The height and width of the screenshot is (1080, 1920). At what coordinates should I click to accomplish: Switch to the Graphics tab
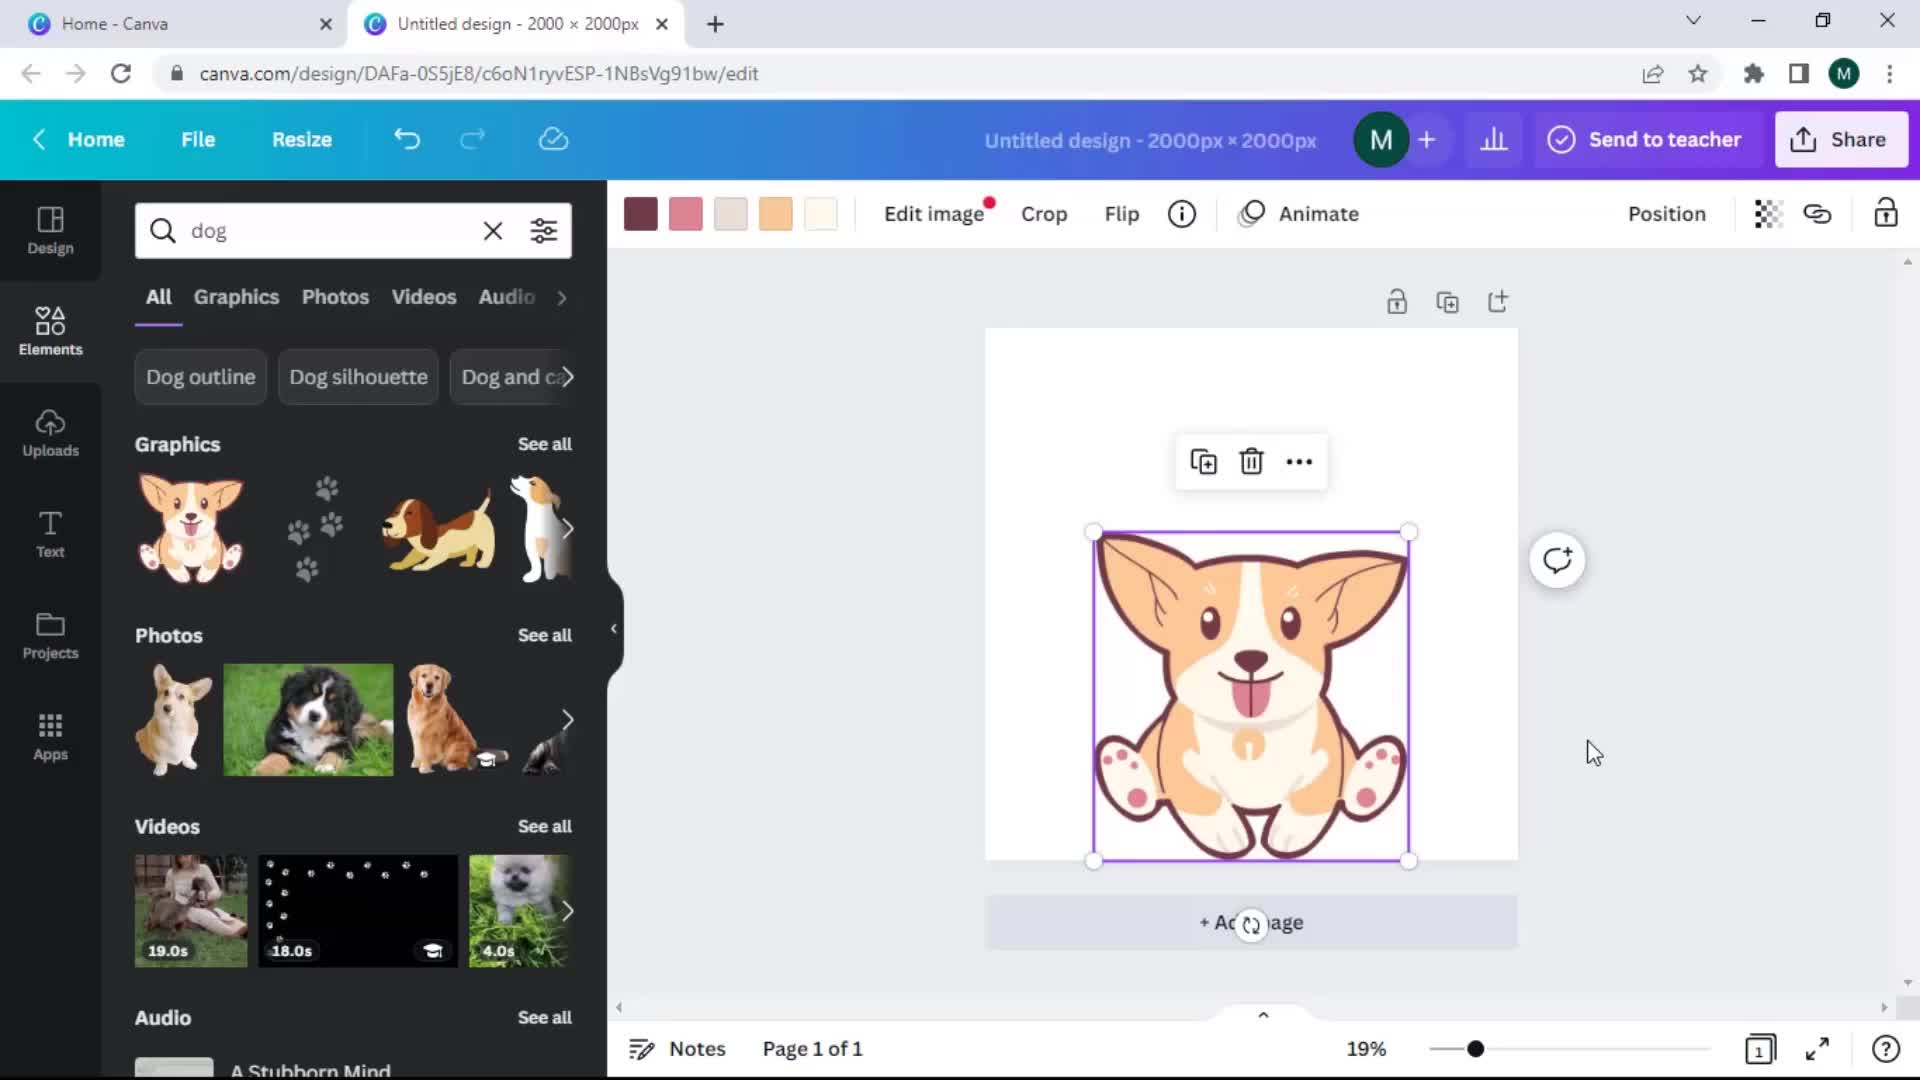pyautogui.click(x=236, y=297)
